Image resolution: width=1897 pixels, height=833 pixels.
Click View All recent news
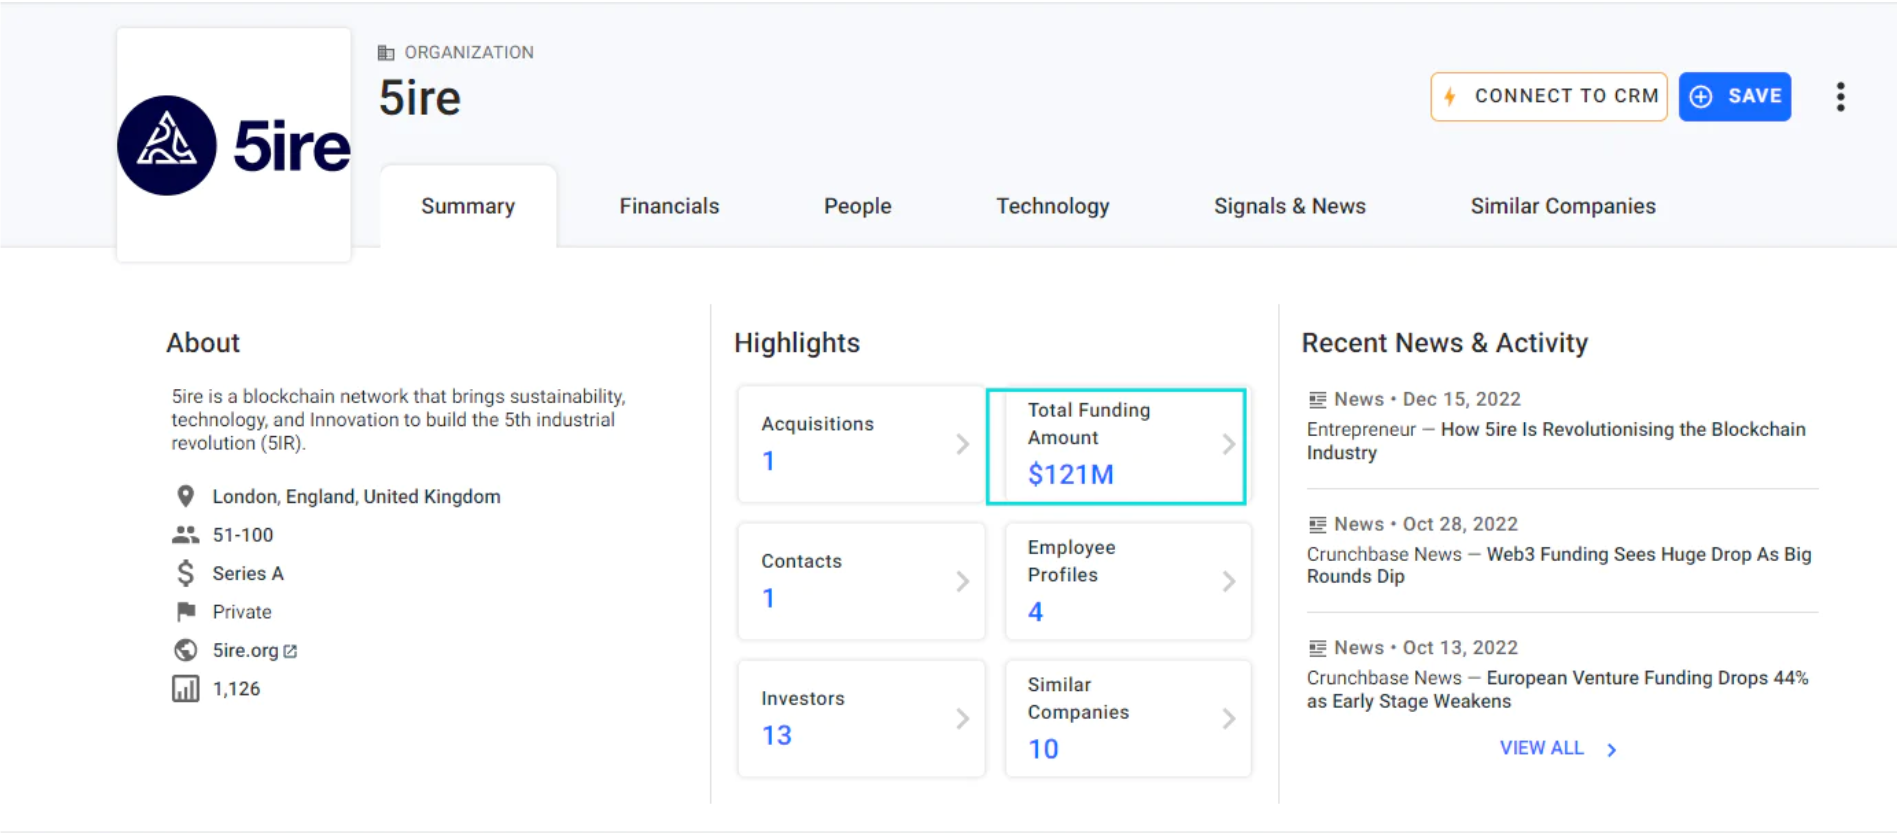tap(1541, 748)
